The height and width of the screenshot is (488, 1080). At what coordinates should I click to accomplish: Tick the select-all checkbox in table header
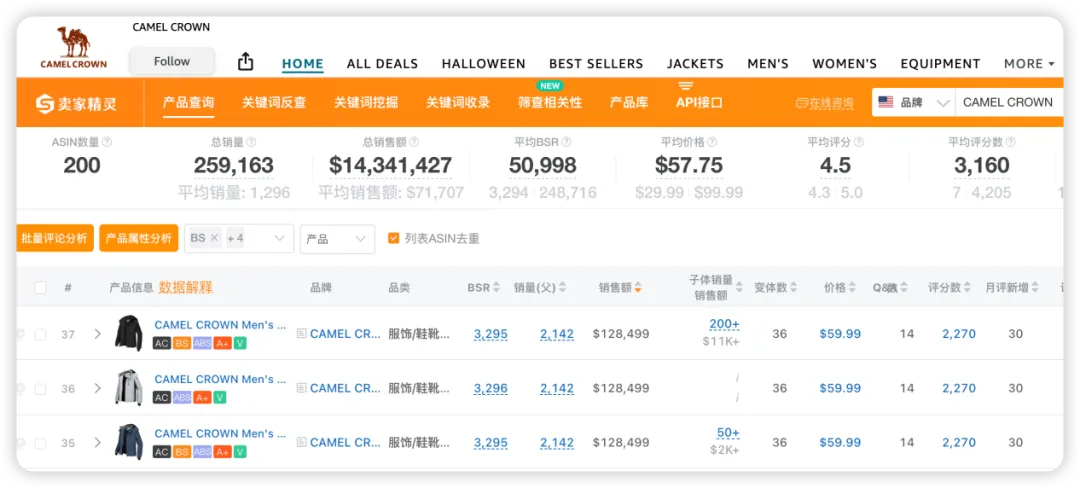41,288
